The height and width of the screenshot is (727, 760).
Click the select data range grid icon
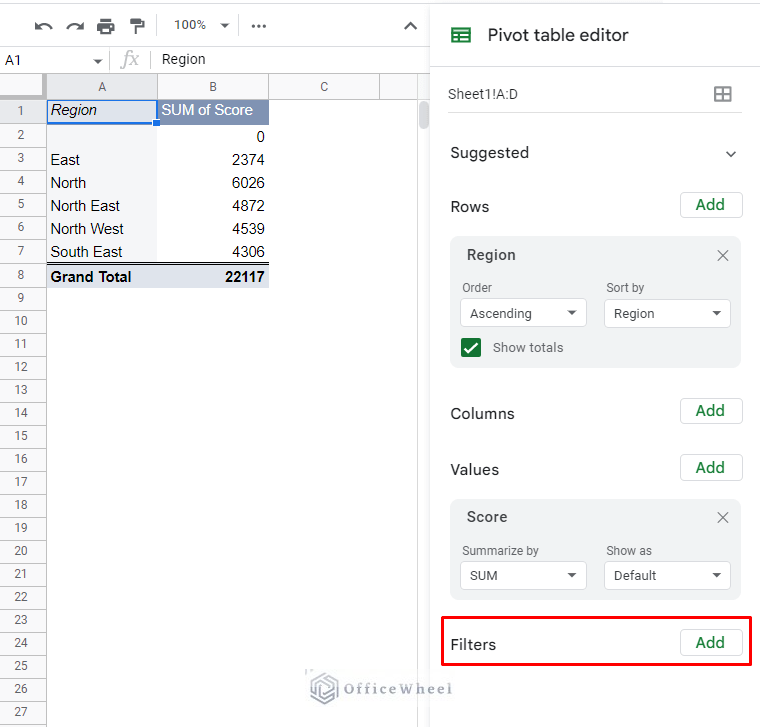[x=722, y=94]
